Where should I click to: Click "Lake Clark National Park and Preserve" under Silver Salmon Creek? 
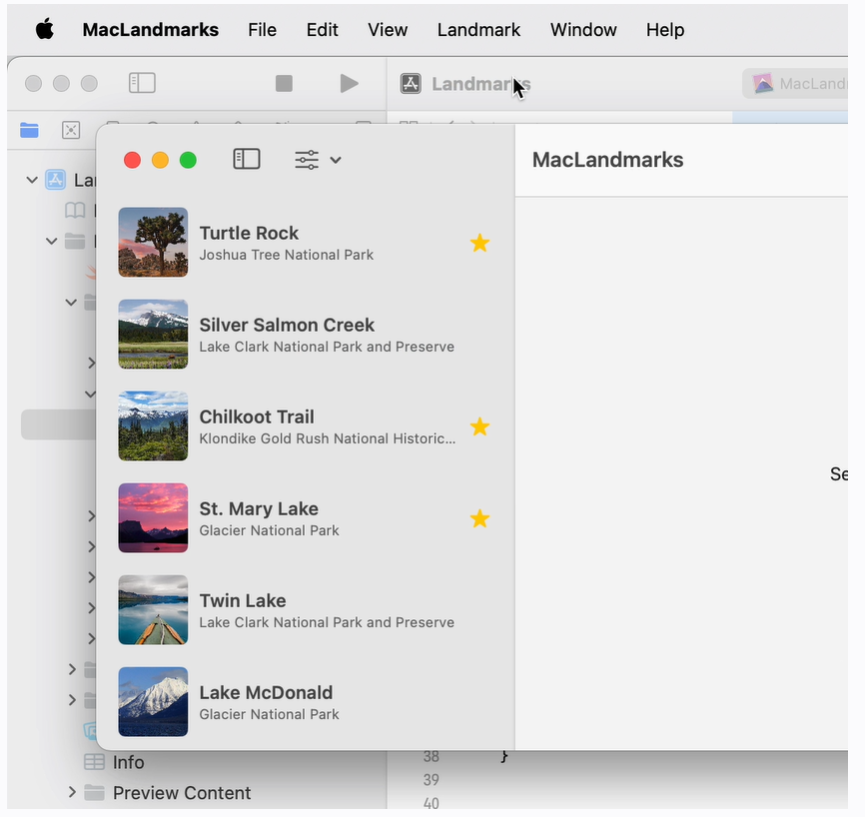pyautogui.click(x=327, y=347)
